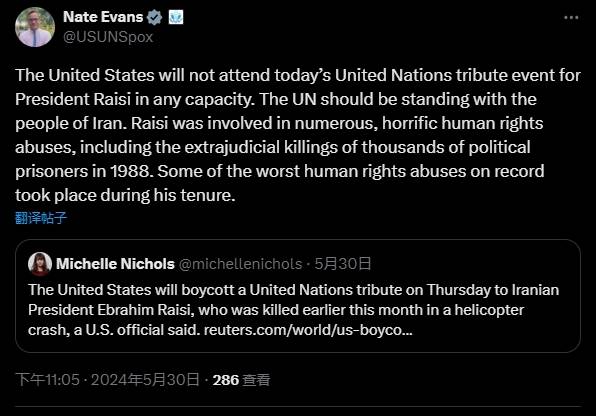Open Nate Evans profile avatar
The height and width of the screenshot is (416, 596).
pos(35,27)
